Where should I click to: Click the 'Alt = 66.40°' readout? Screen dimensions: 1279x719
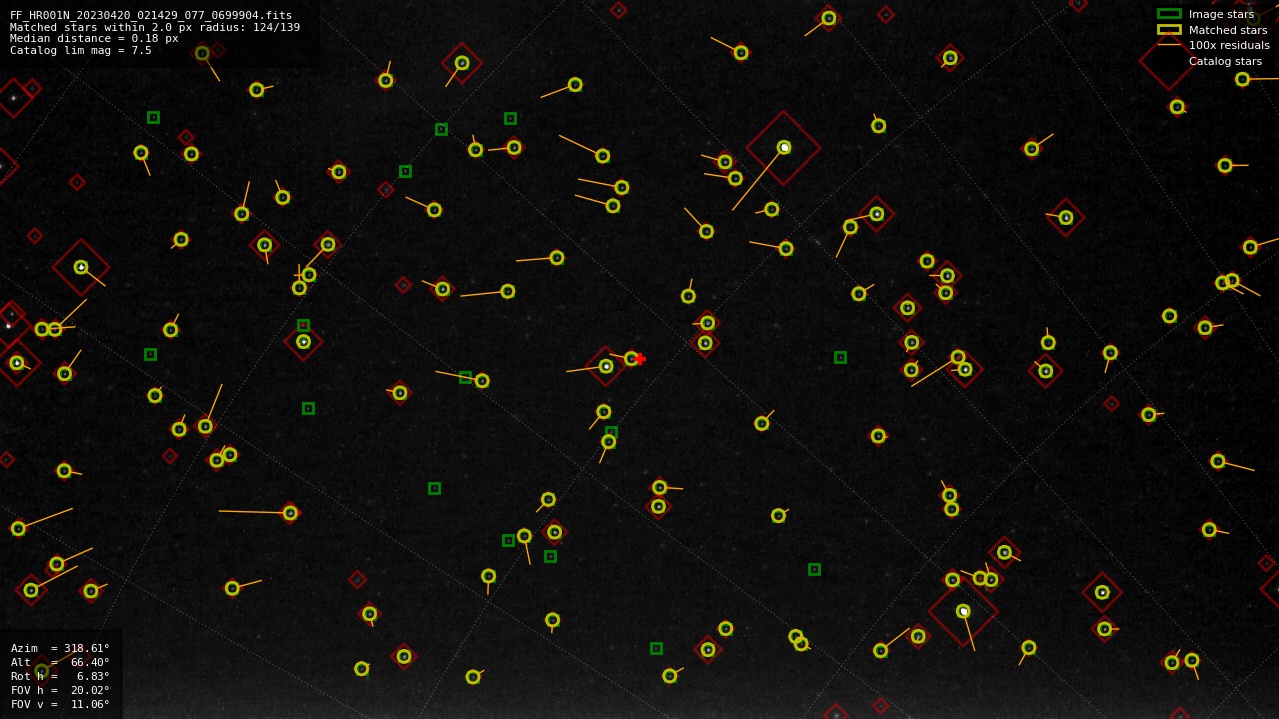[60, 663]
